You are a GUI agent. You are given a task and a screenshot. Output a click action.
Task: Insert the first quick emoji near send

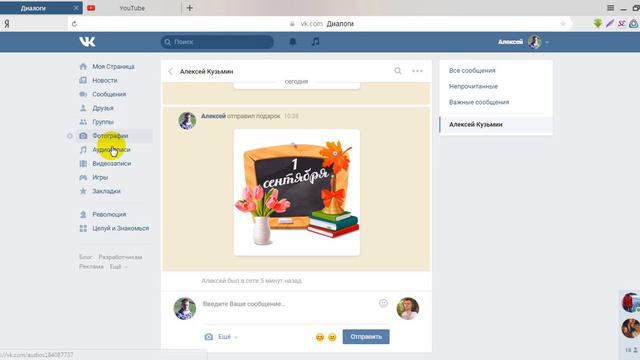coord(320,337)
